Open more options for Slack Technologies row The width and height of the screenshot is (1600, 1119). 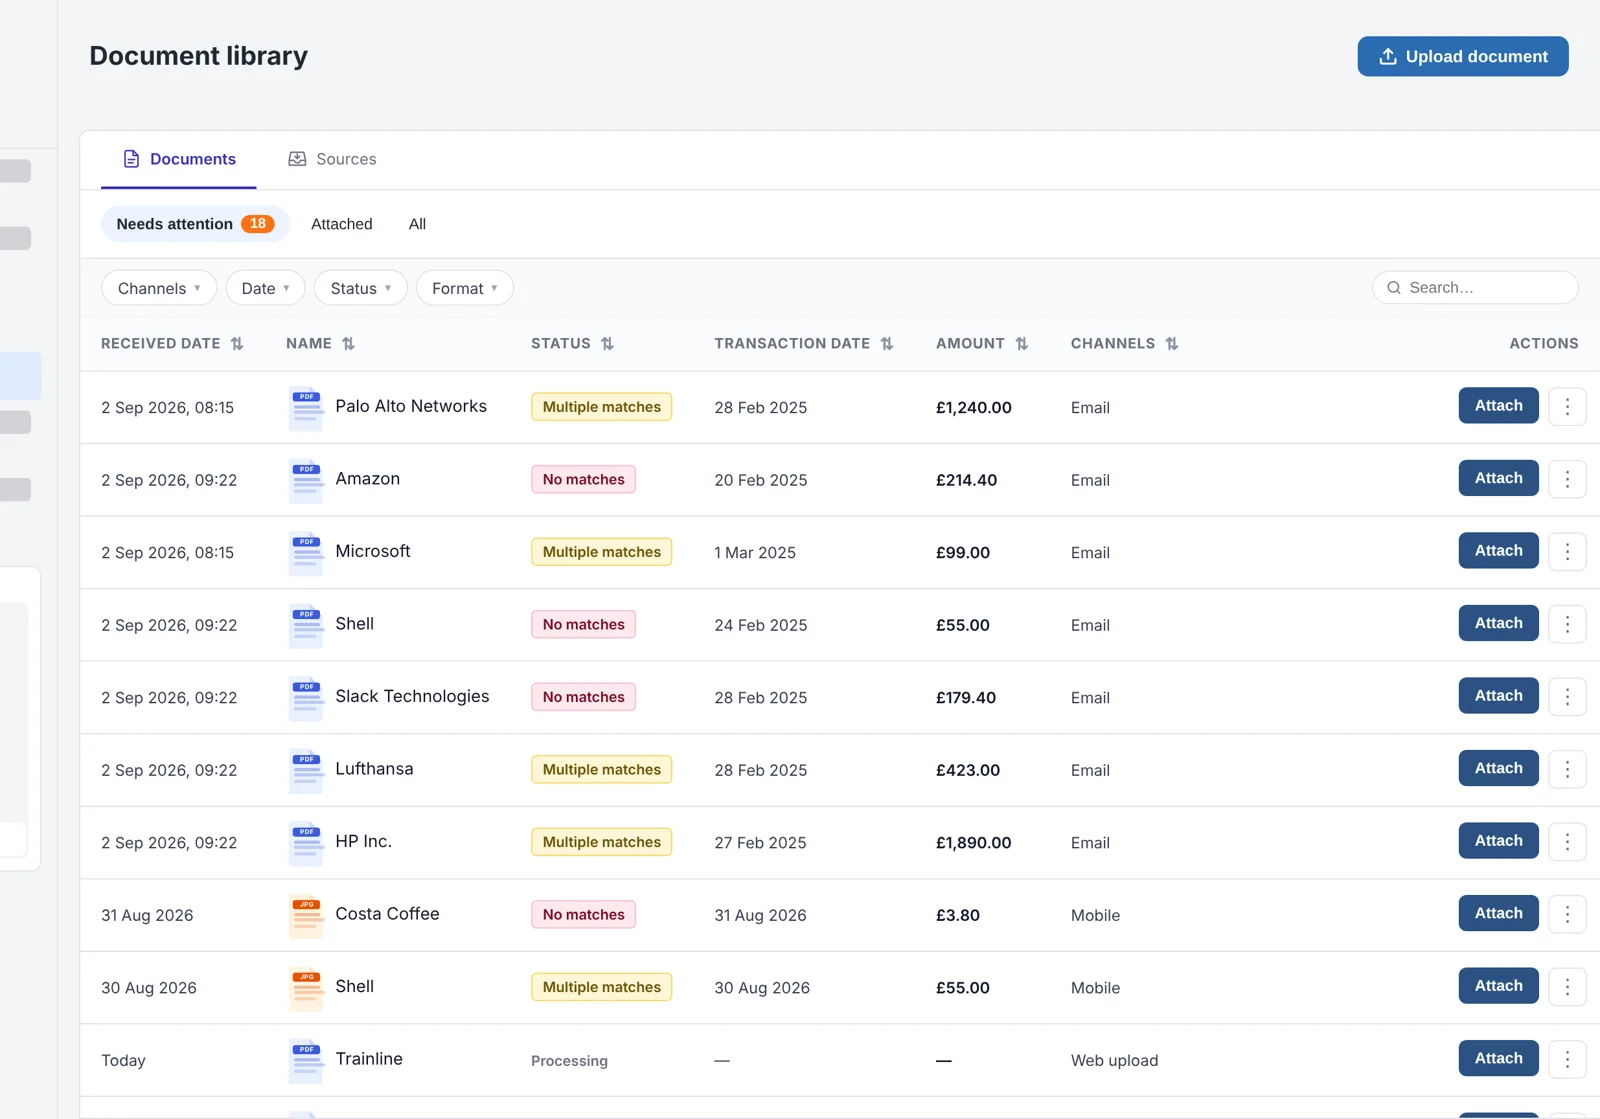point(1567,697)
